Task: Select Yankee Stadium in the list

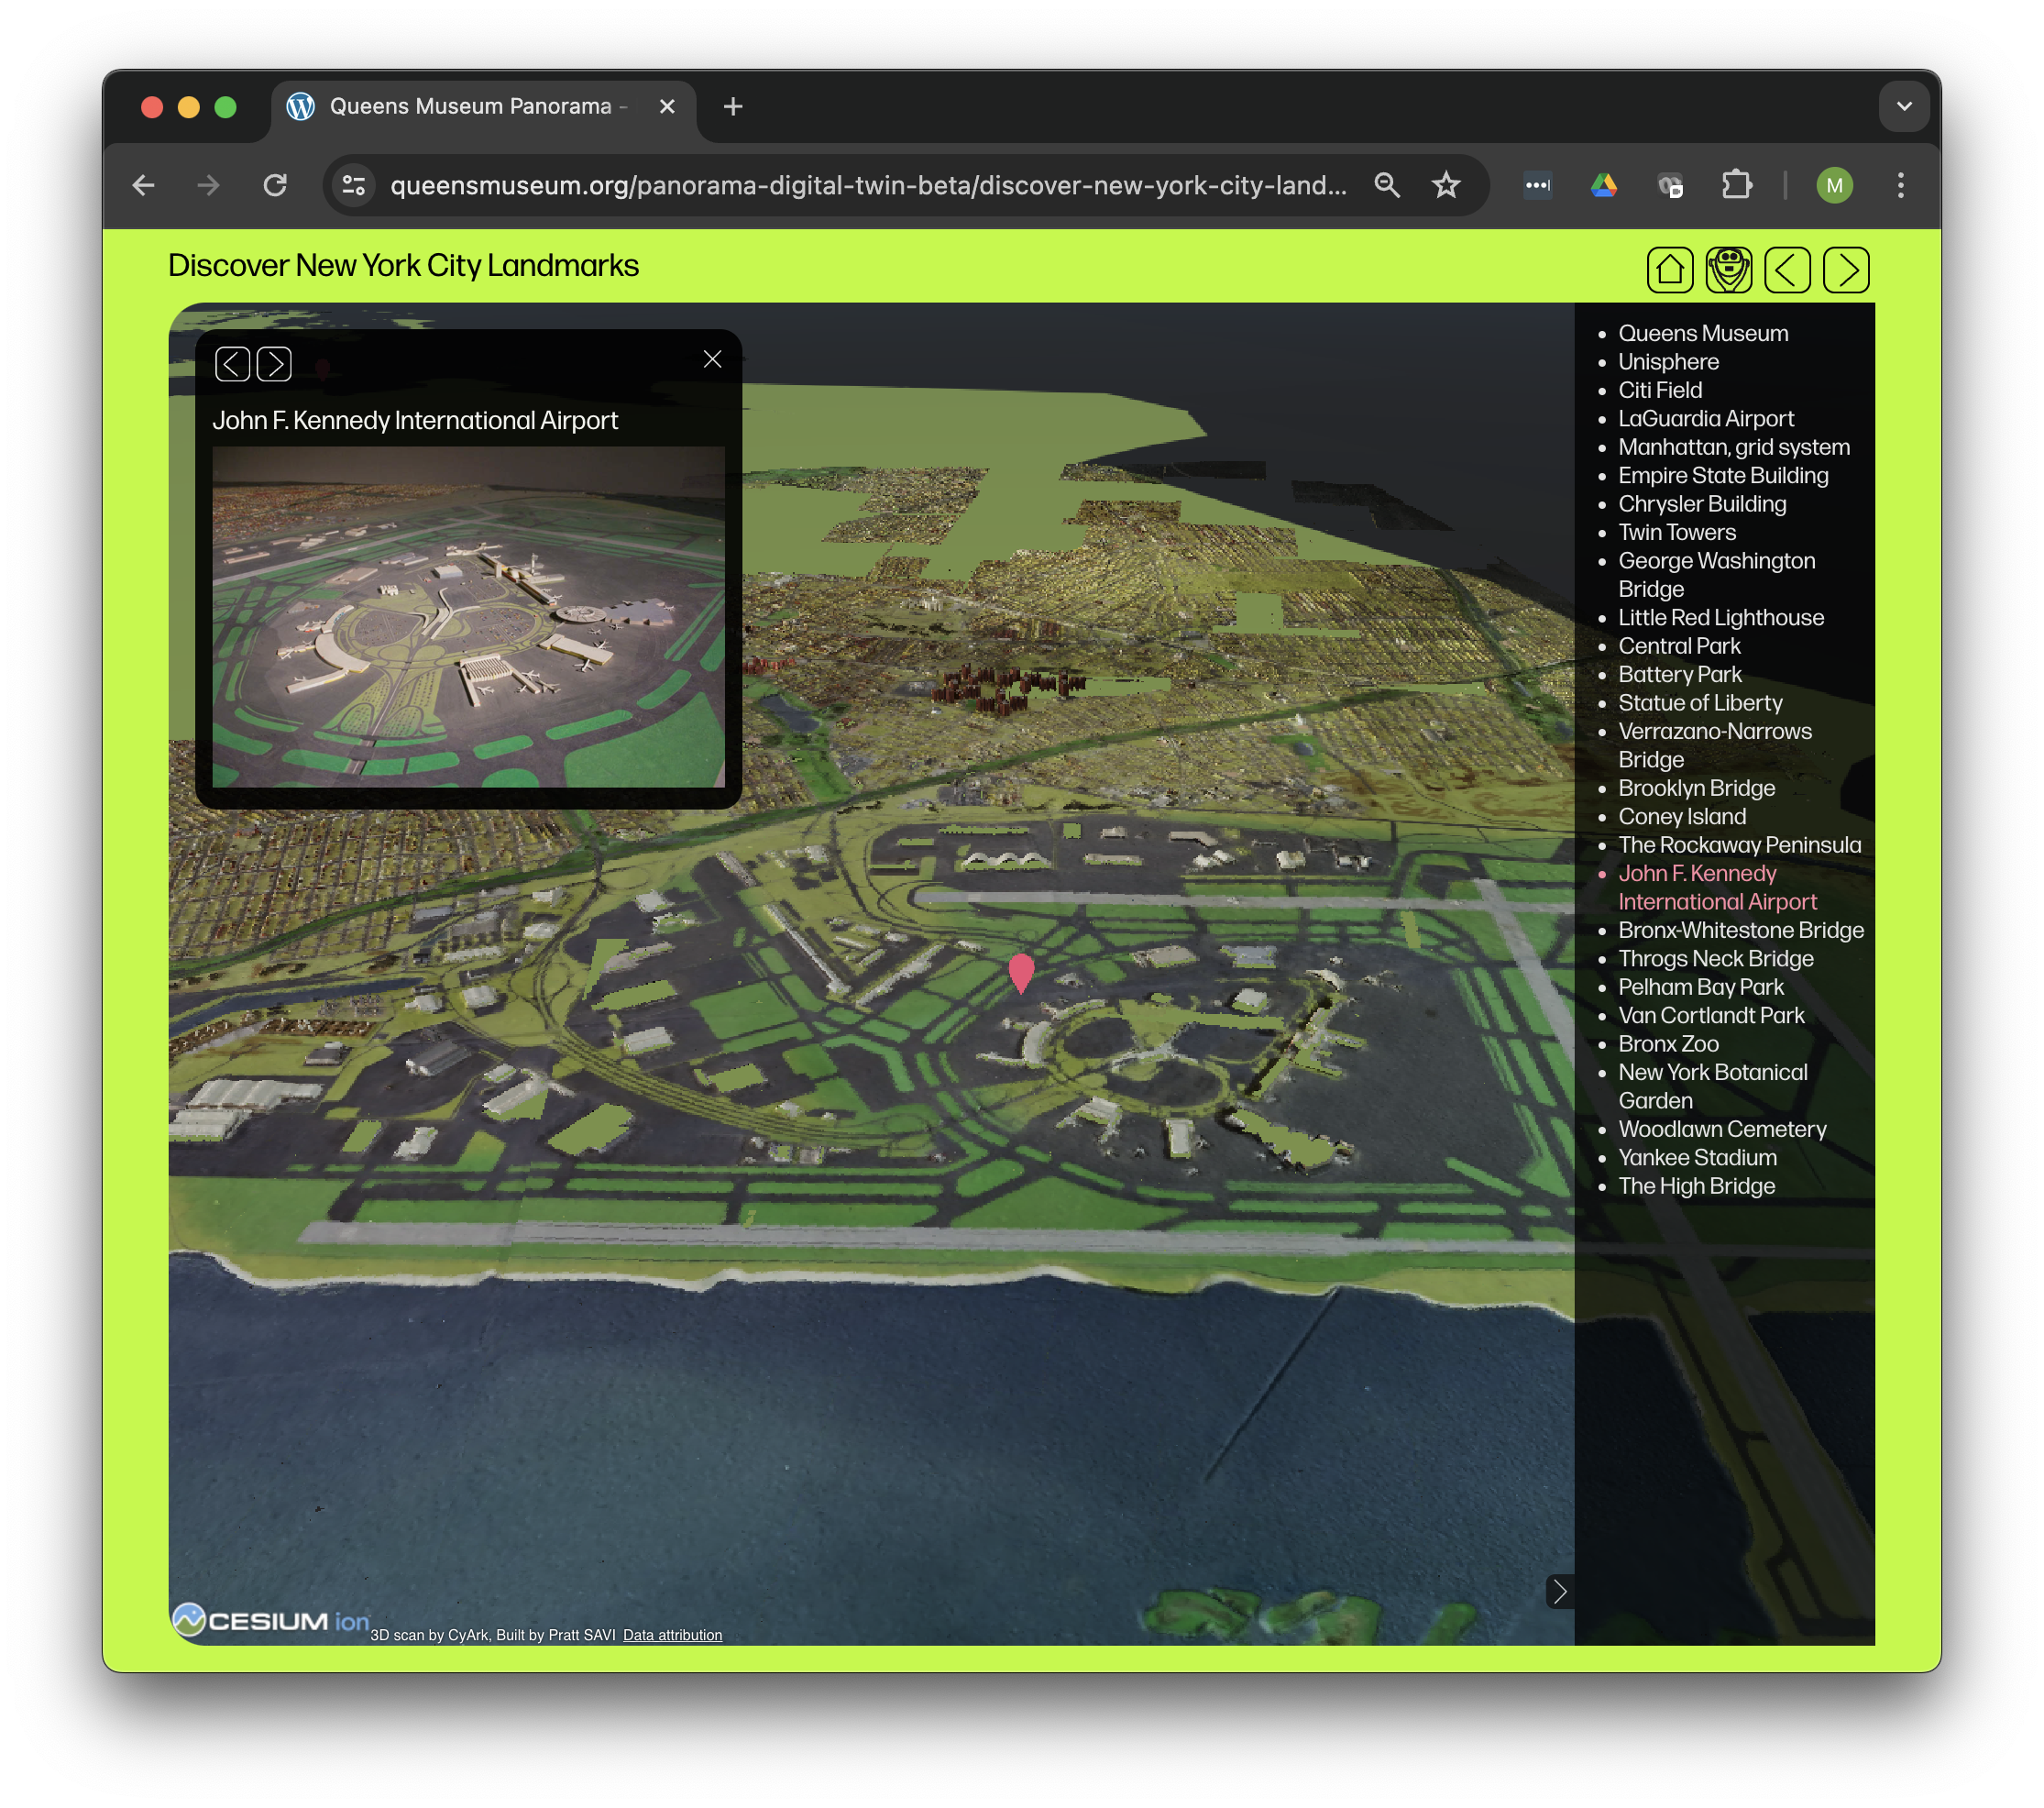Action: tap(1697, 1158)
